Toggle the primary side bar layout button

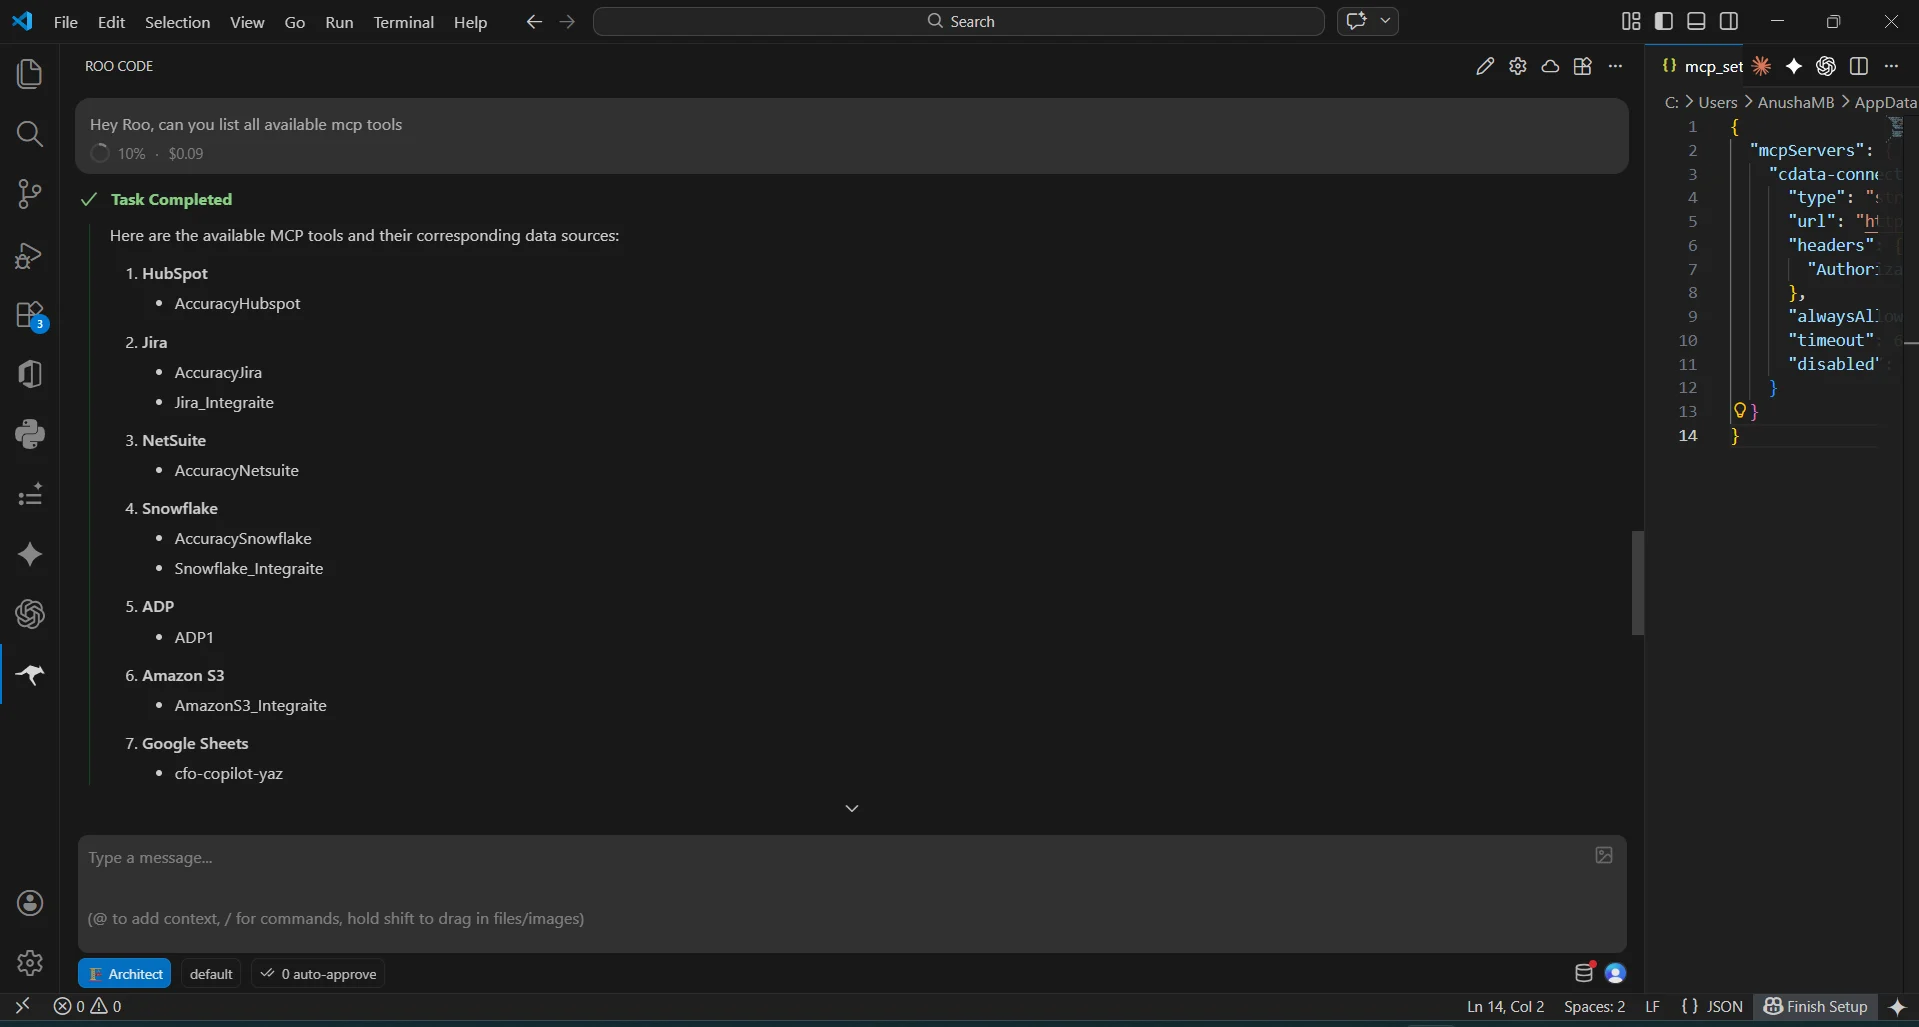tap(1664, 21)
